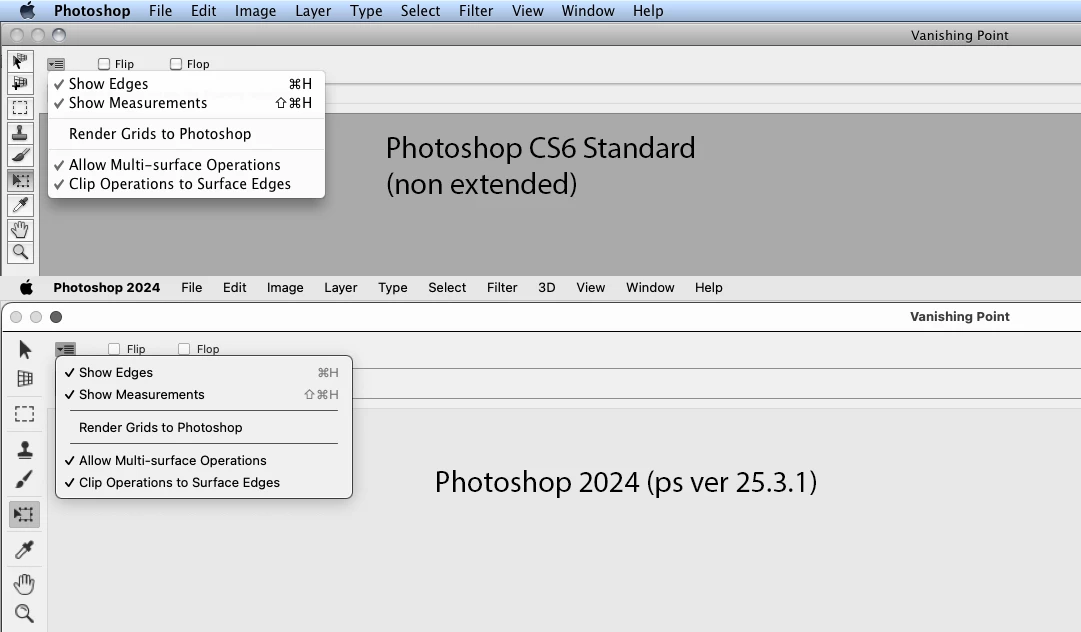The width and height of the screenshot is (1081, 632).
Task: Select Edit Plane tool in CS6 window
Action: click(x=20, y=61)
